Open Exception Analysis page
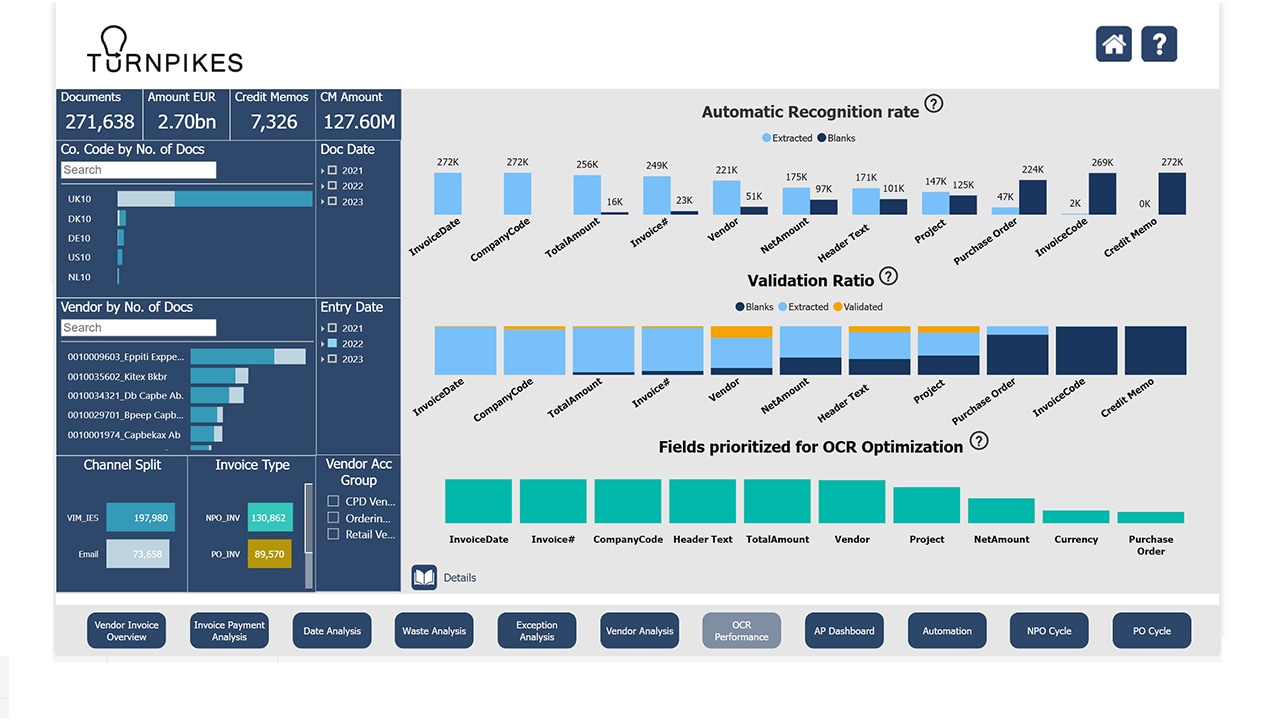Viewport: 1280px width, 720px height. pyautogui.click(x=537, y=631)
